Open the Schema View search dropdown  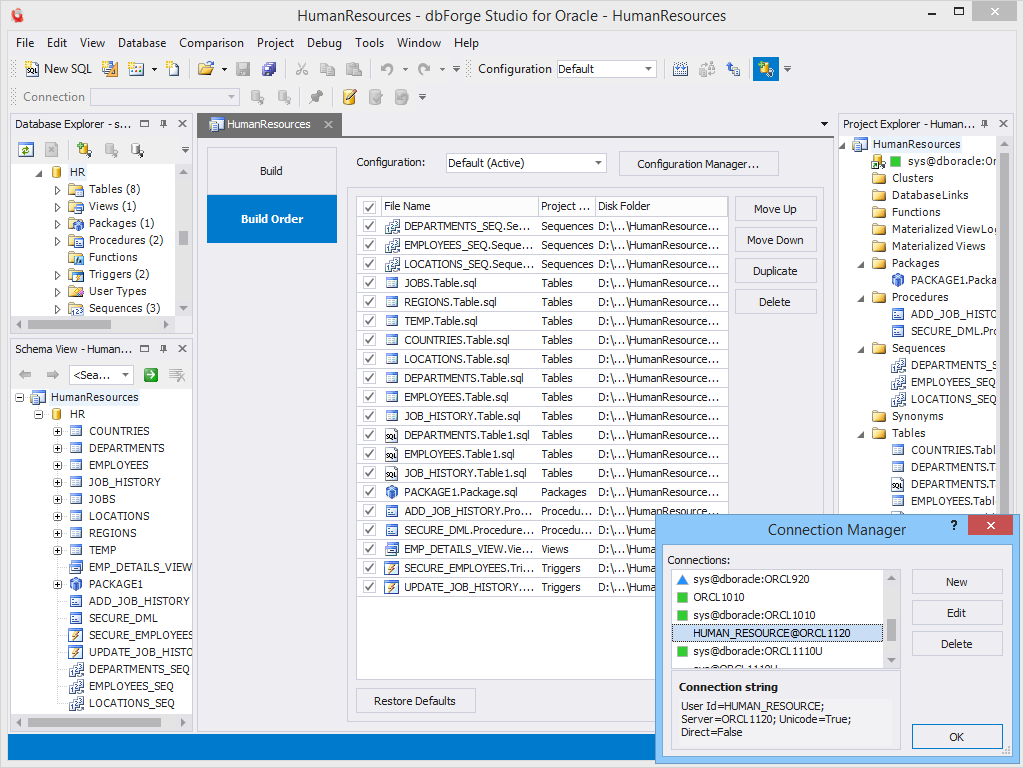coord(125,375)
